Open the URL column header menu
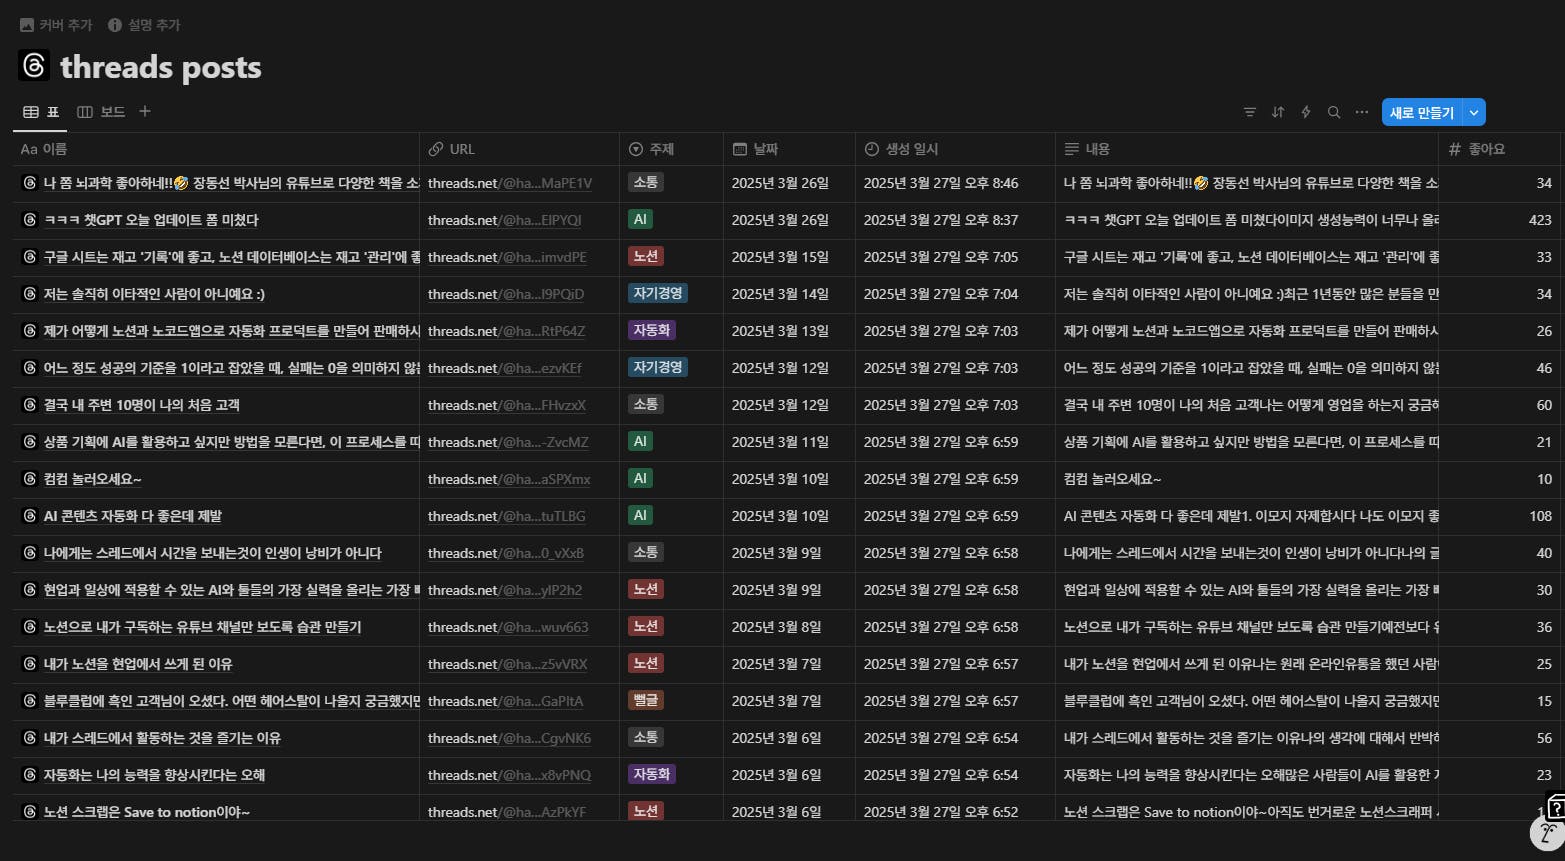The image size is (1565, 861). [x=520, y=149]
